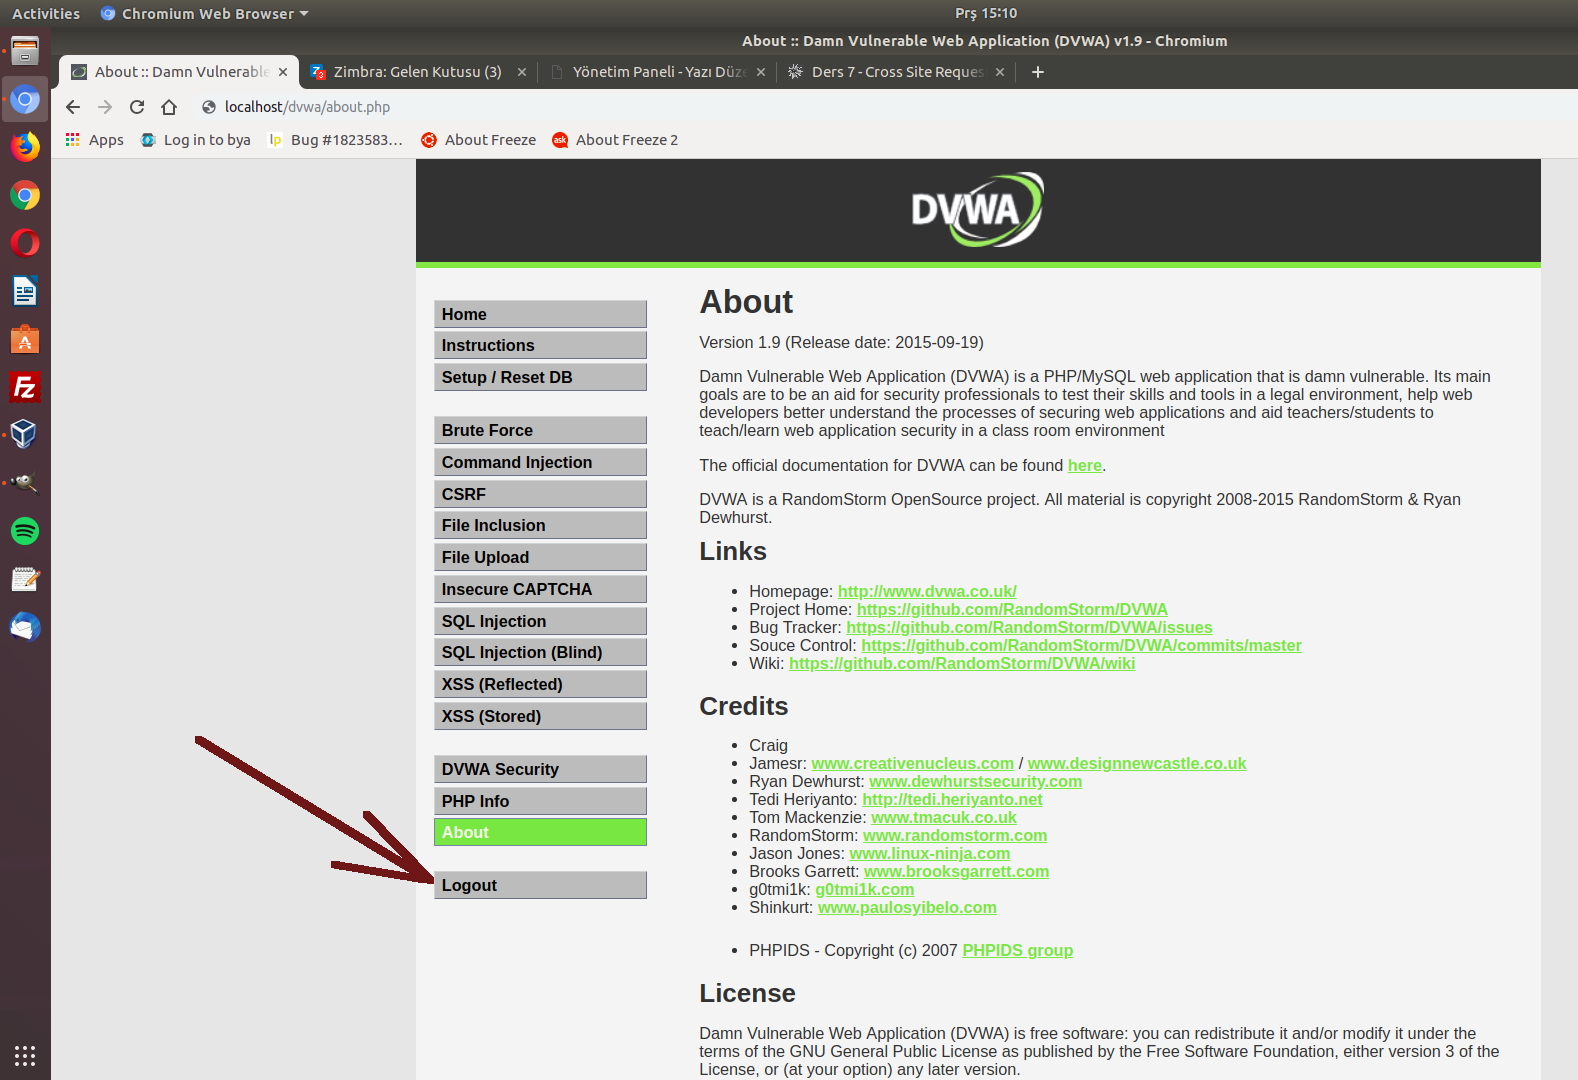The height and width of the screenshot is (1080, 1578).
Task: Open About Freeze bookmark
Action: 478,140
